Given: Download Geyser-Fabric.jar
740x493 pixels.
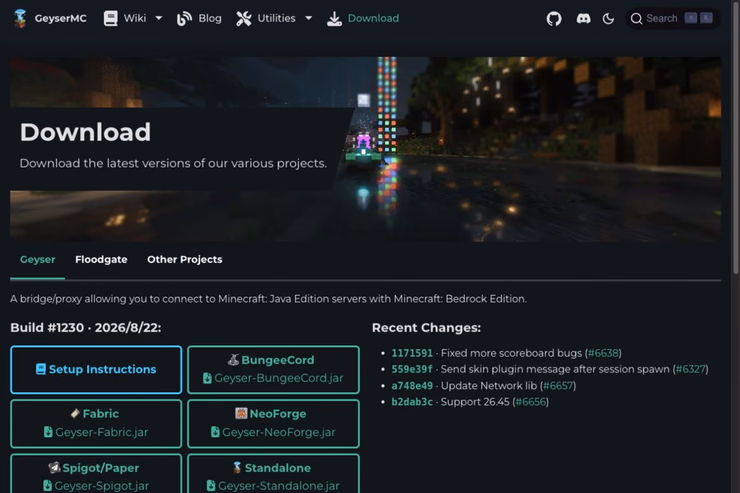Looking at the screenshot, I should pos(96,423).
